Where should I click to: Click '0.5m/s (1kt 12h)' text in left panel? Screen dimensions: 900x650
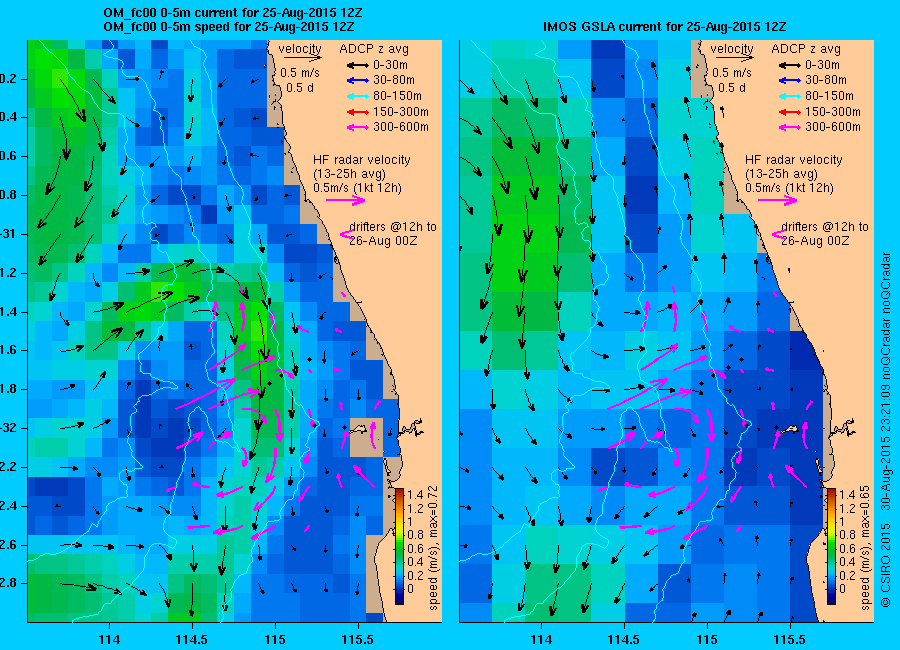(x=358, y=188)
